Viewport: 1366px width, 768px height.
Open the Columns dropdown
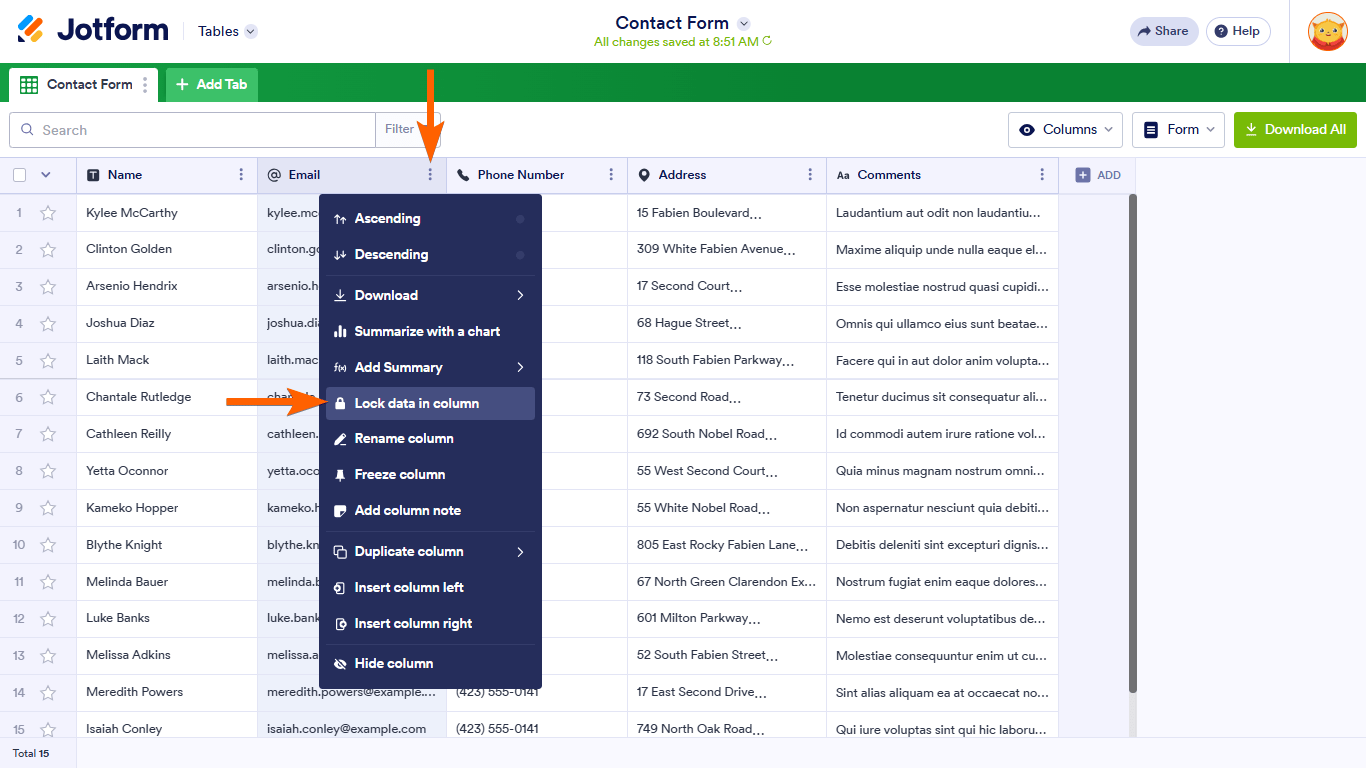click(1065, 129)
